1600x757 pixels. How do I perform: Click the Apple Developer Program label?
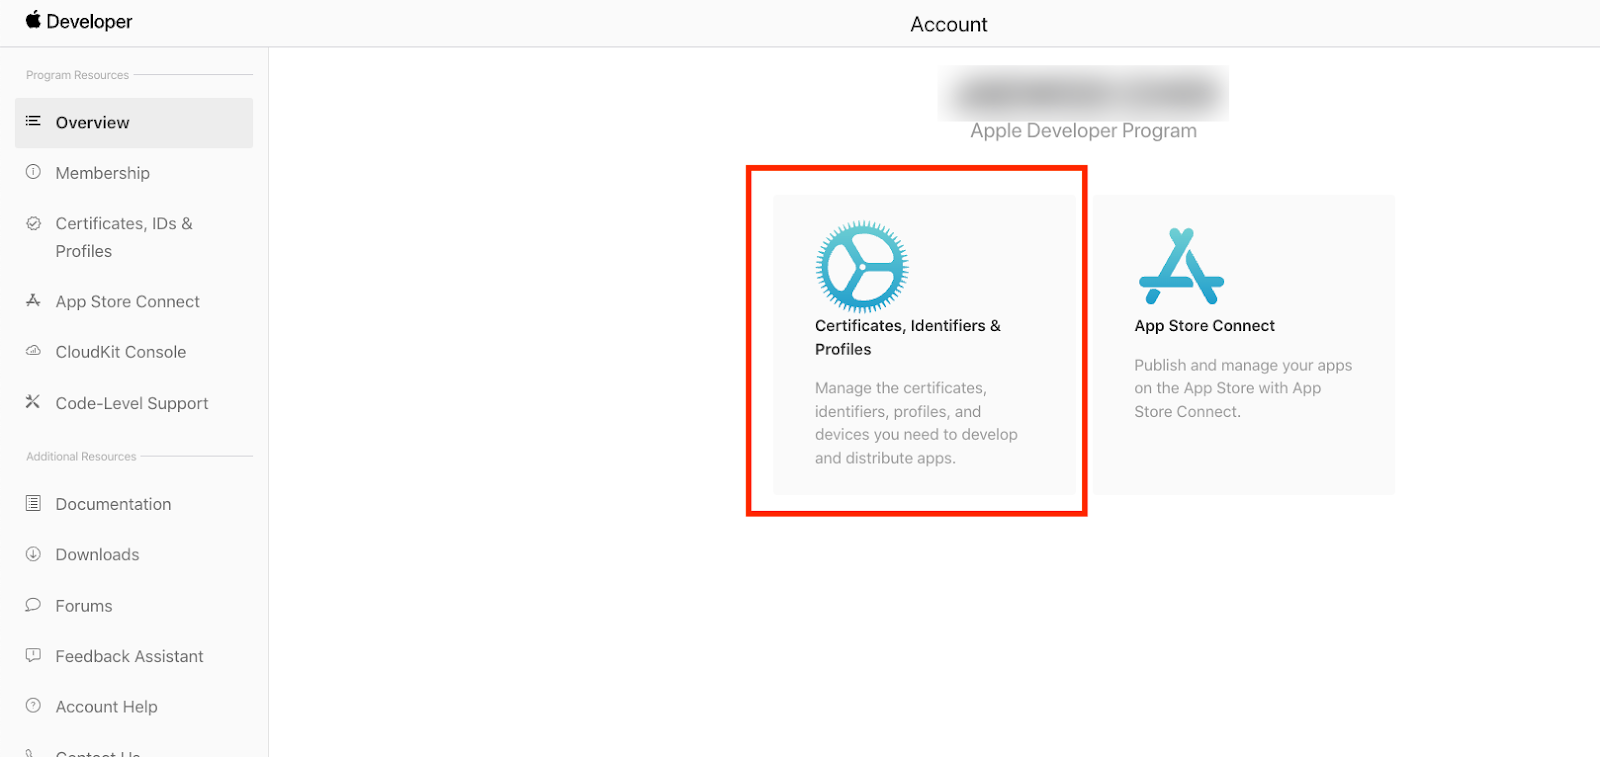1083,131
